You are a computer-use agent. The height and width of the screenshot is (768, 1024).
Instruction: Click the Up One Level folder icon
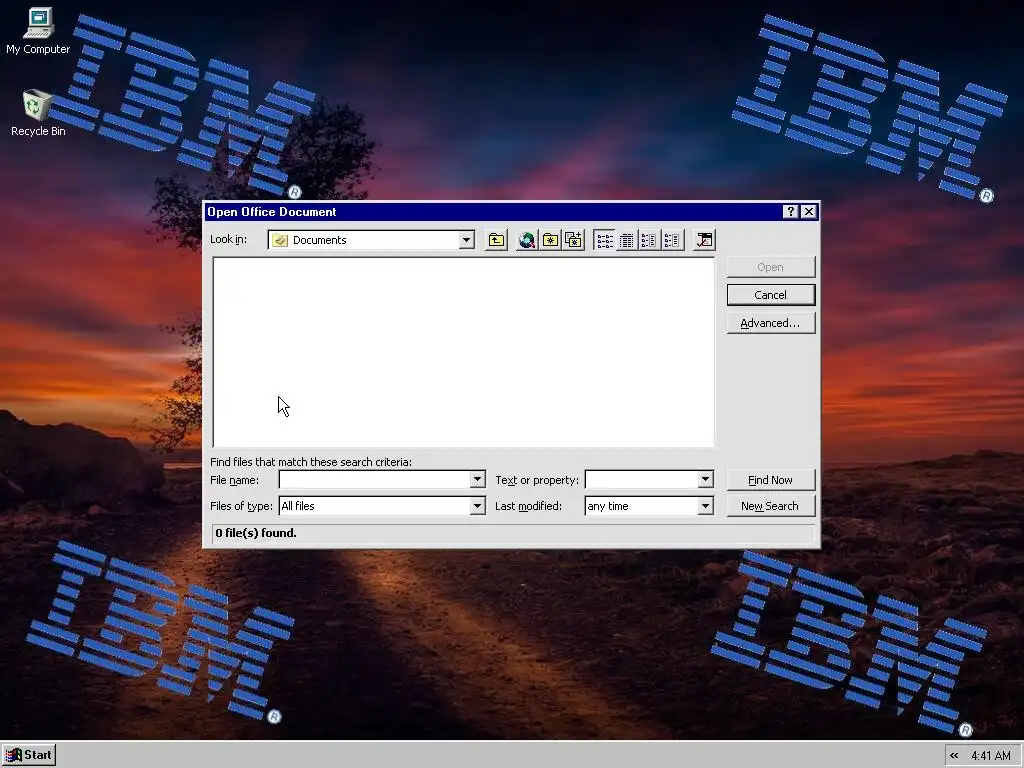pos(496,240)
